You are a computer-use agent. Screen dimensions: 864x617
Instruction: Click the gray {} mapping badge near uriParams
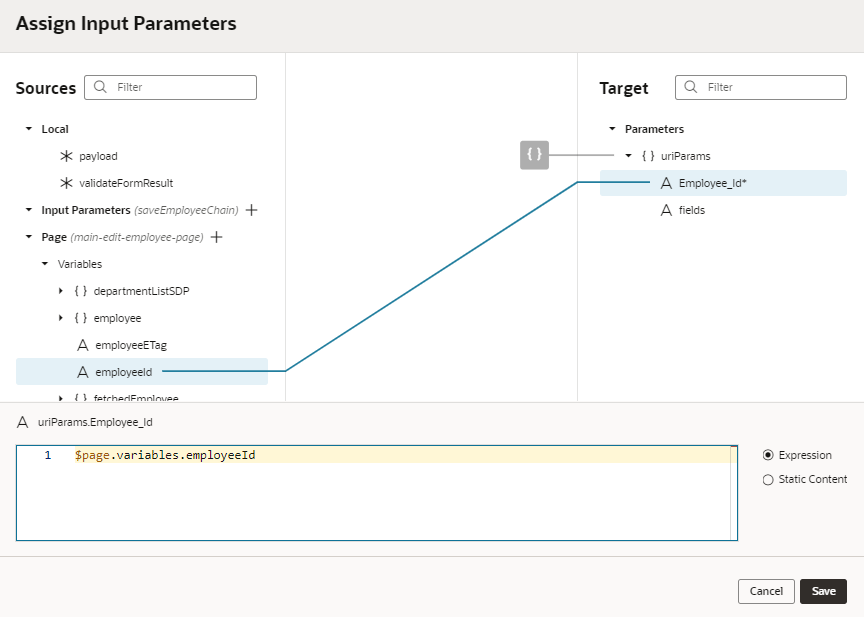click(x=534, y=155)
